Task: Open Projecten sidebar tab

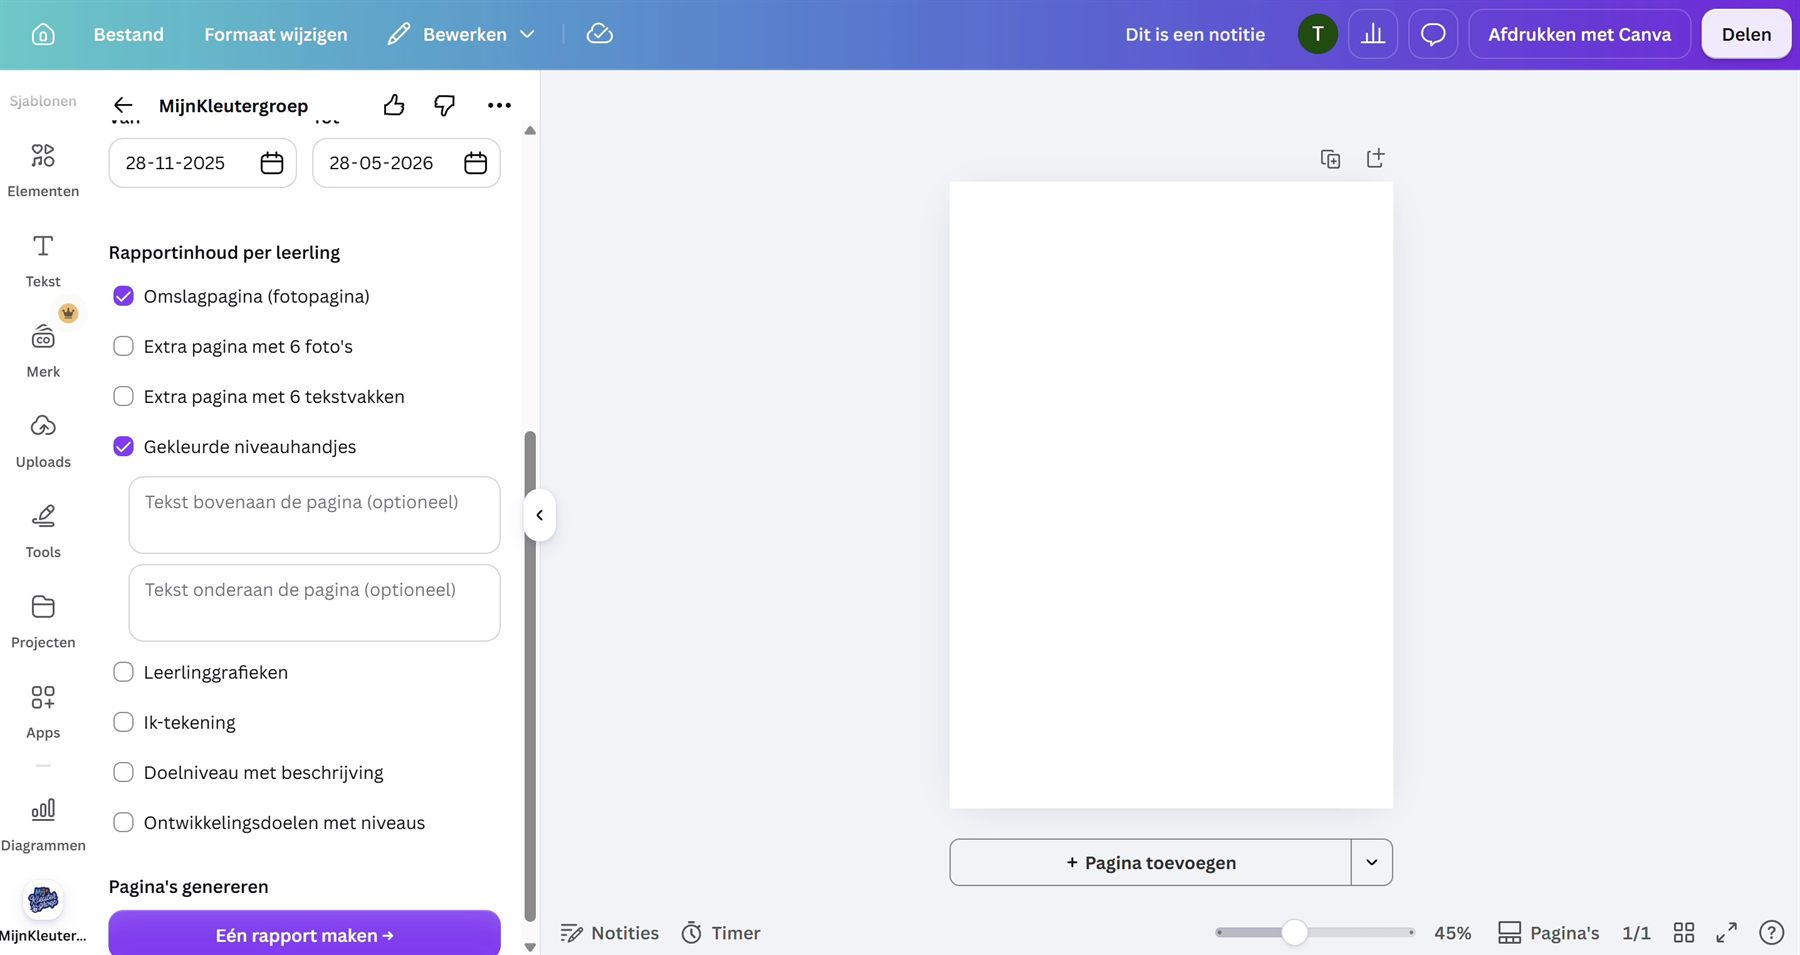Action: 43,621
